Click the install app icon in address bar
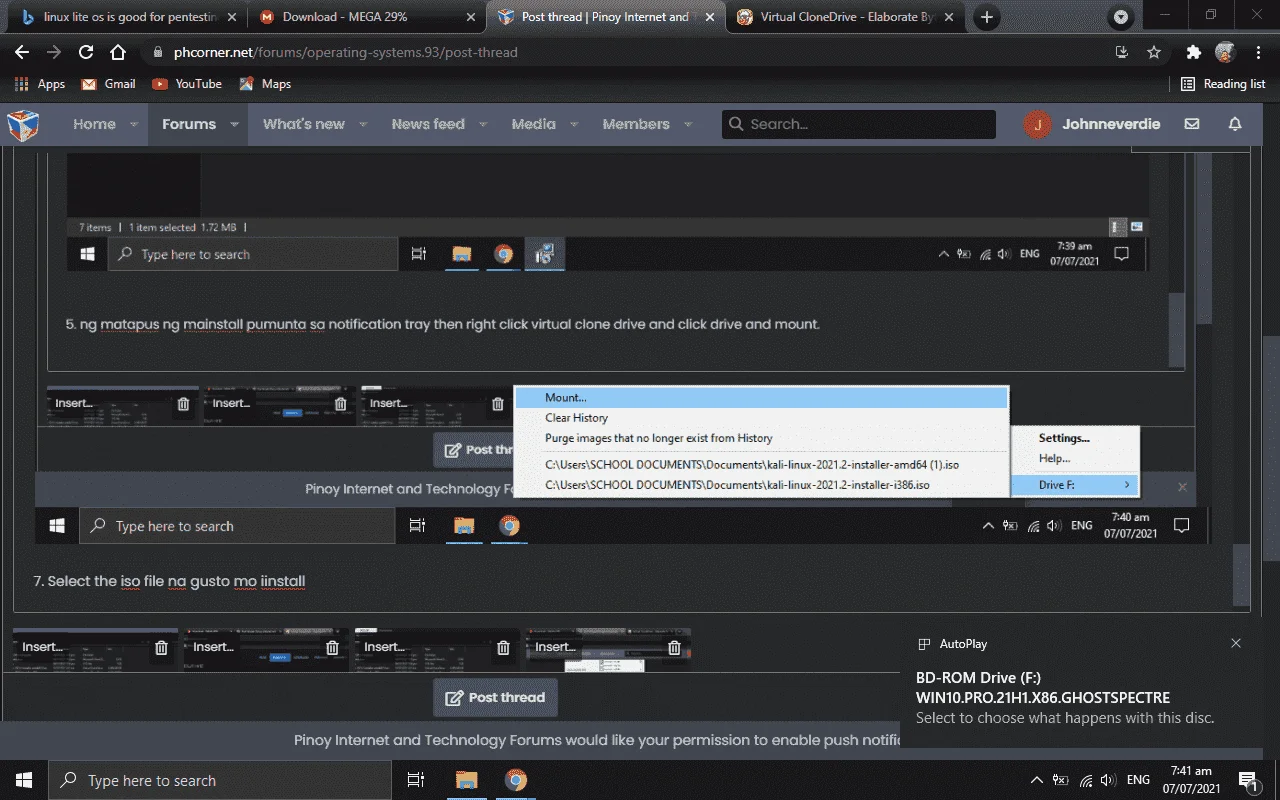 pyautogui.click(x=1122, y=52)
